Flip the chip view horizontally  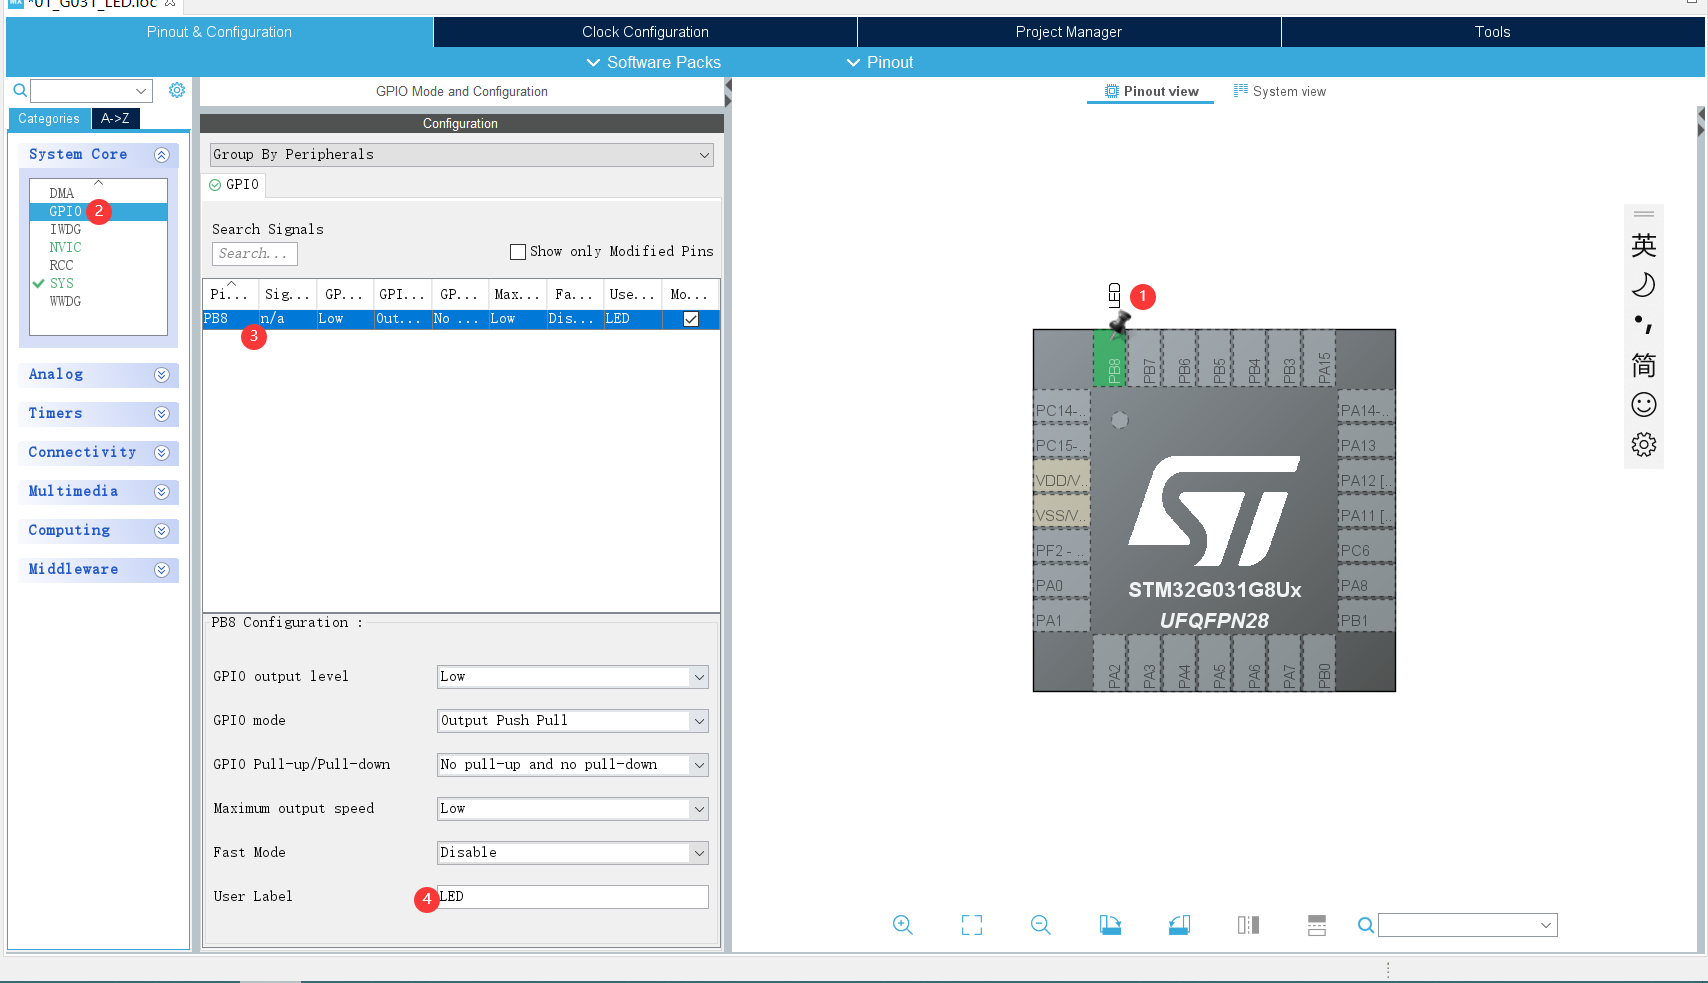pos(1248,925)
